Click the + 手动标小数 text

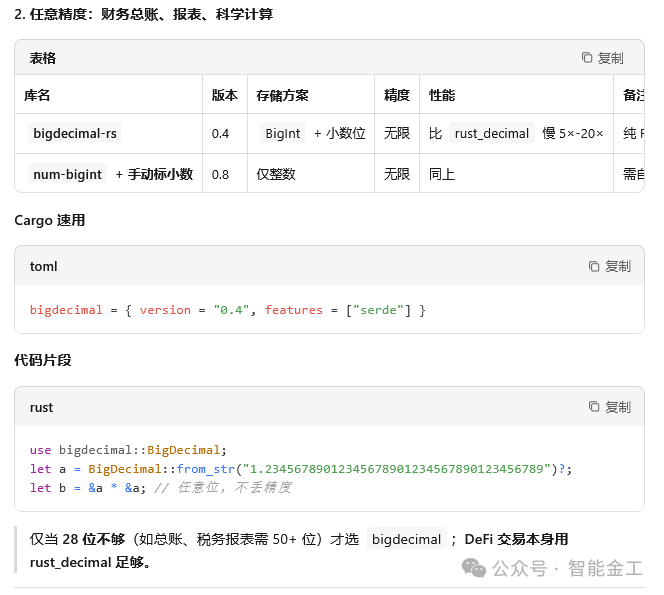point(154,174)
